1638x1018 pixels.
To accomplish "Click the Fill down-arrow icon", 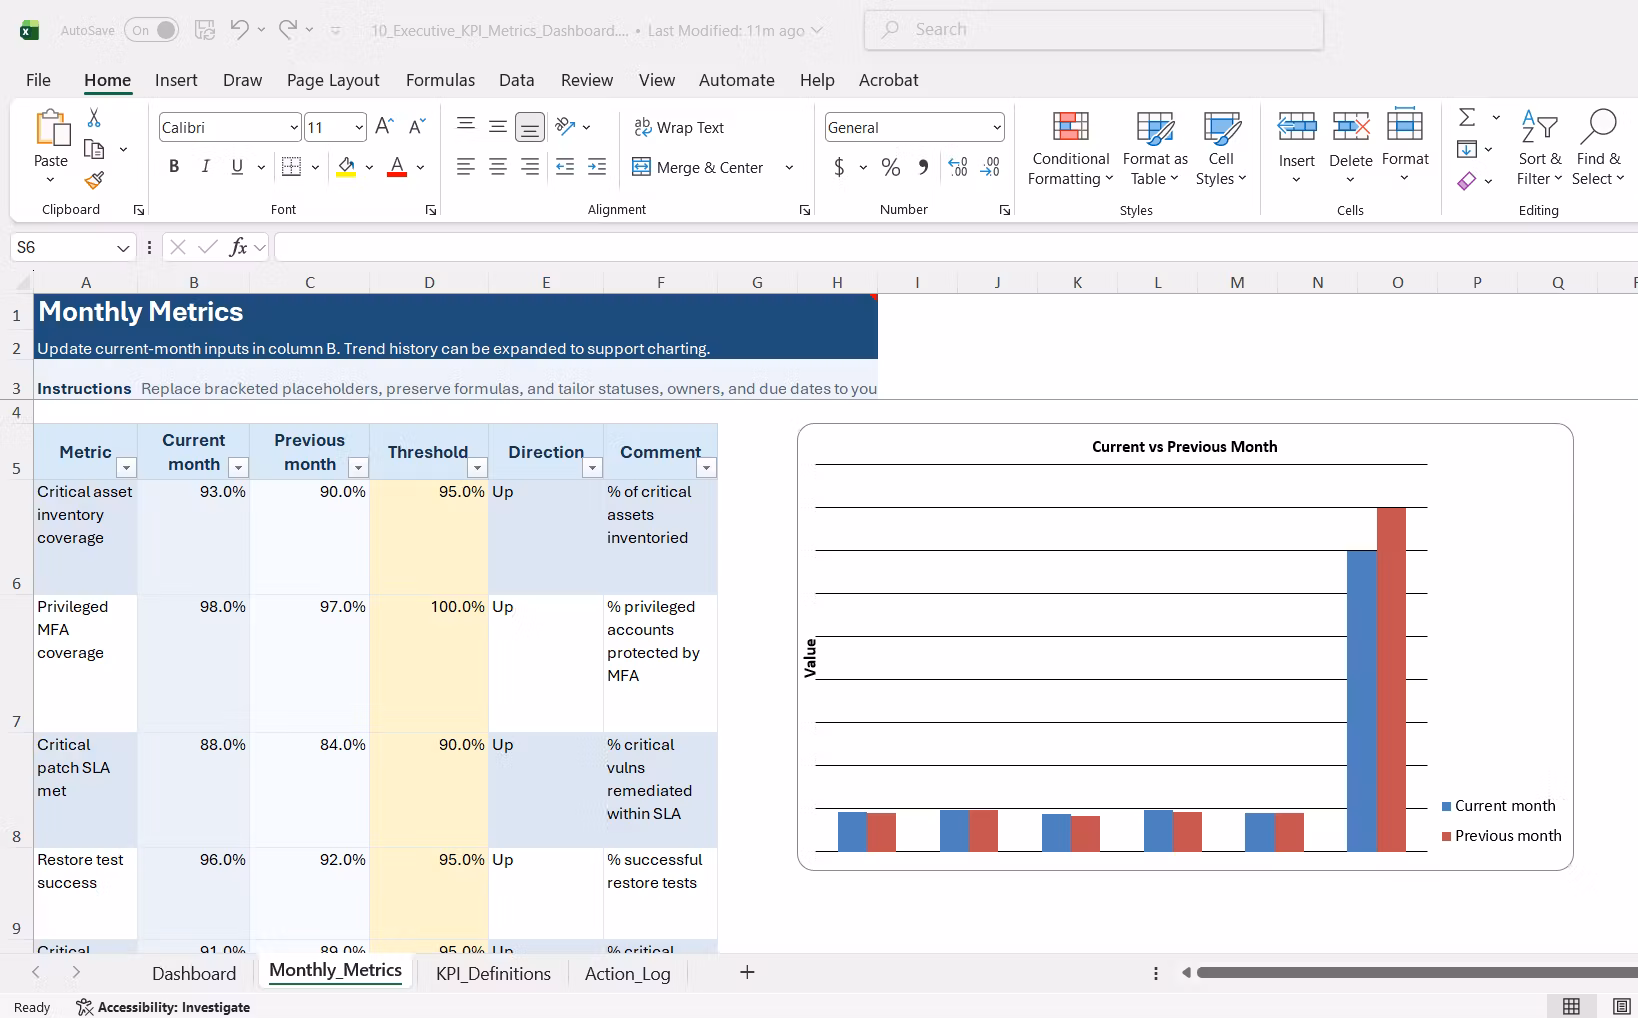I will (1467, 149).
